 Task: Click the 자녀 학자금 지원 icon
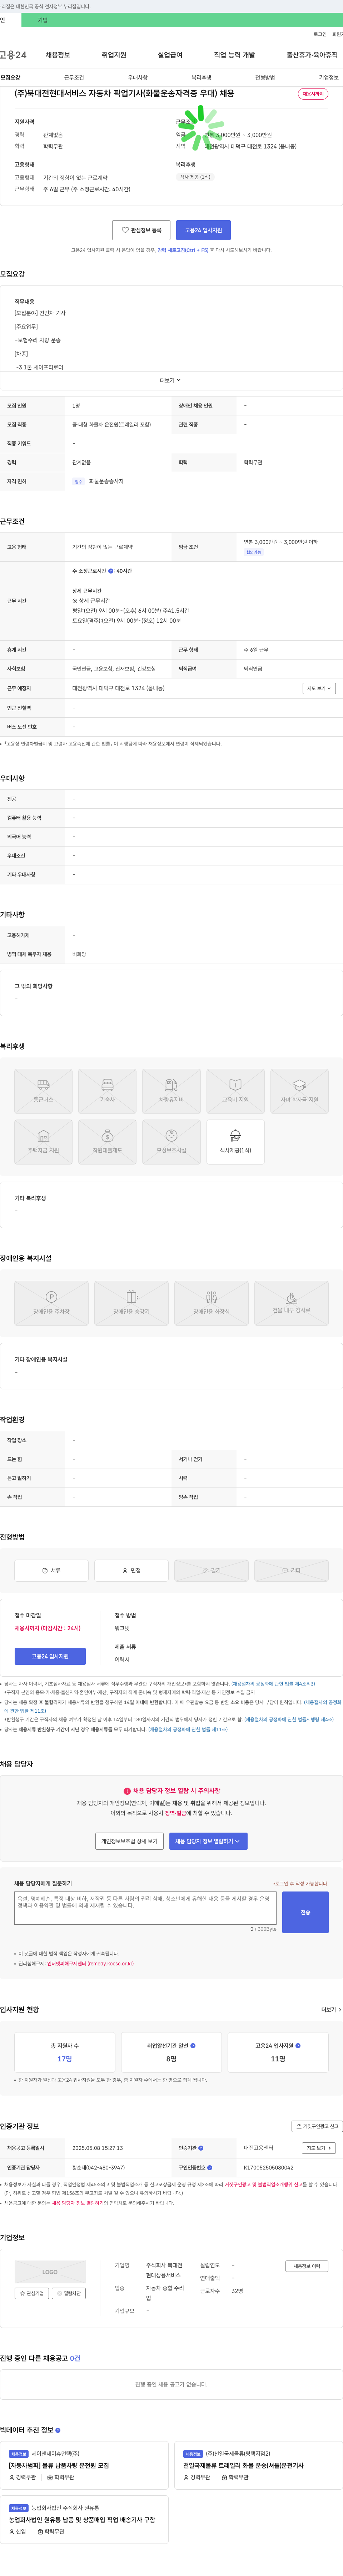point(299,1091)
